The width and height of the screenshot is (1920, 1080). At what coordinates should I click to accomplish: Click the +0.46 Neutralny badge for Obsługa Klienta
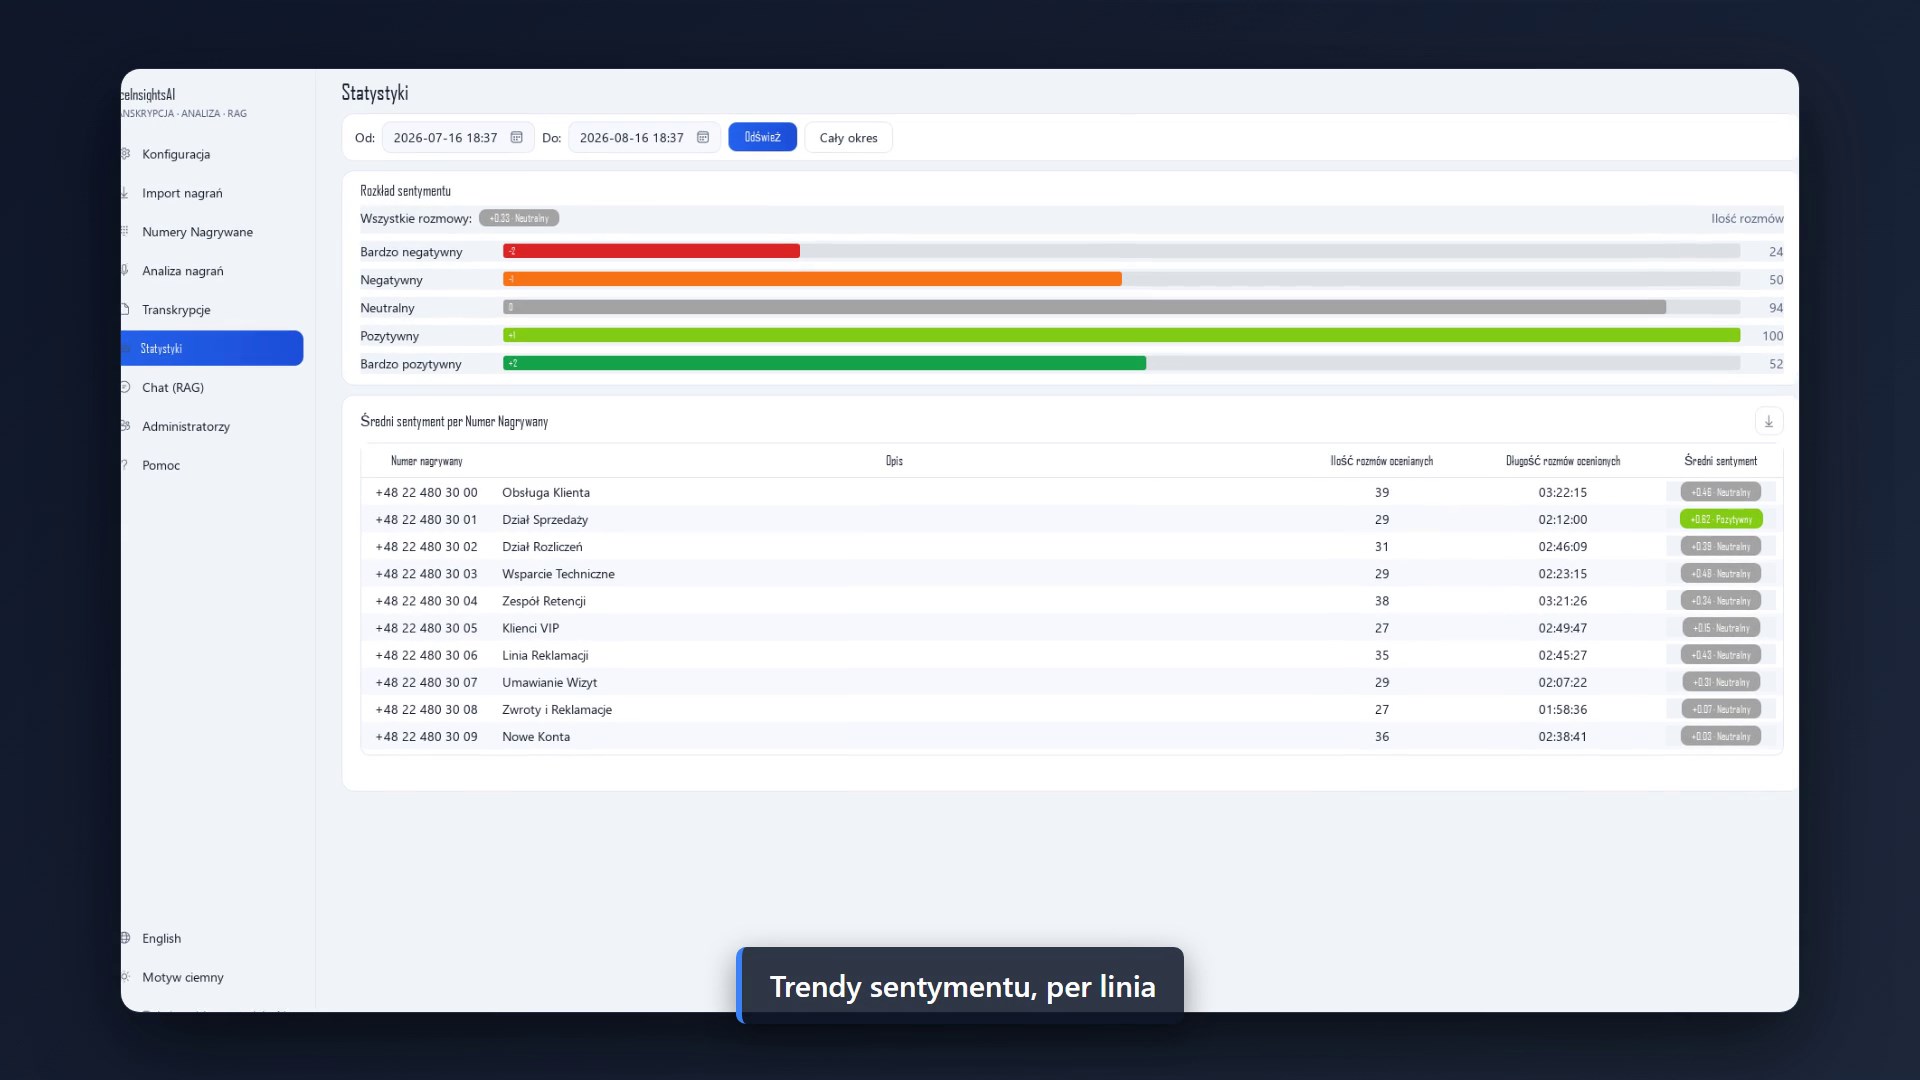[1721, 492]
